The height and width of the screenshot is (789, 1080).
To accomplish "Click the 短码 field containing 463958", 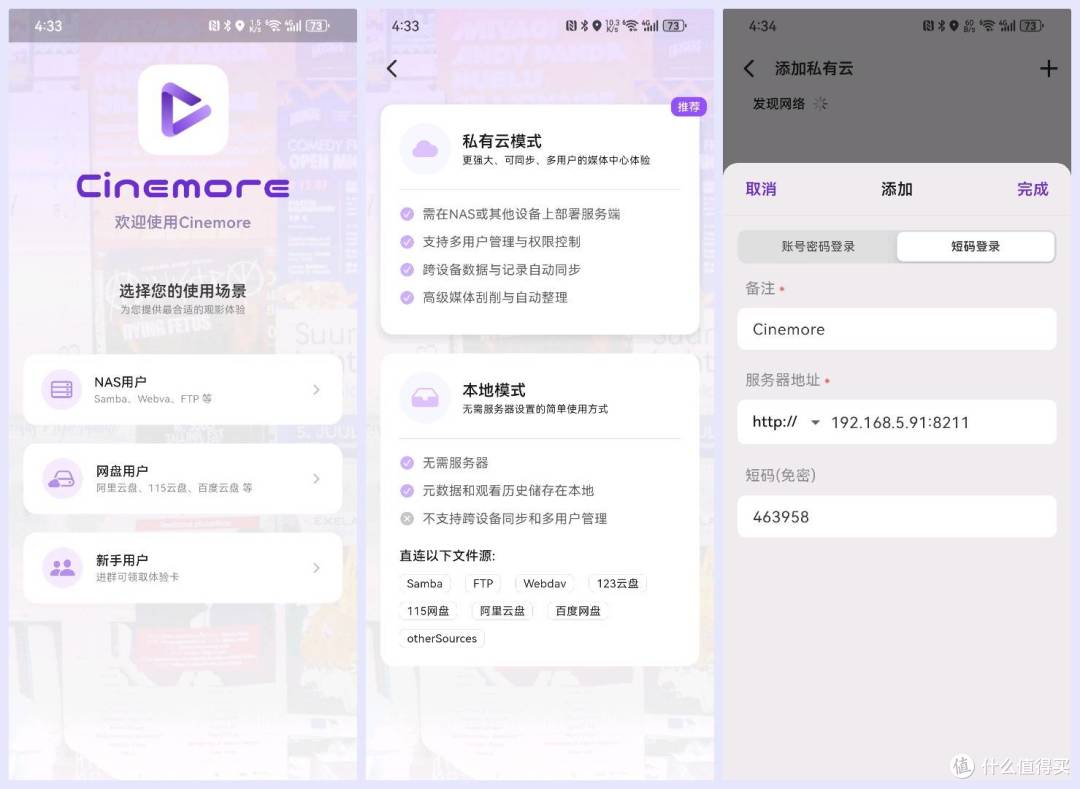I will 896,517.
